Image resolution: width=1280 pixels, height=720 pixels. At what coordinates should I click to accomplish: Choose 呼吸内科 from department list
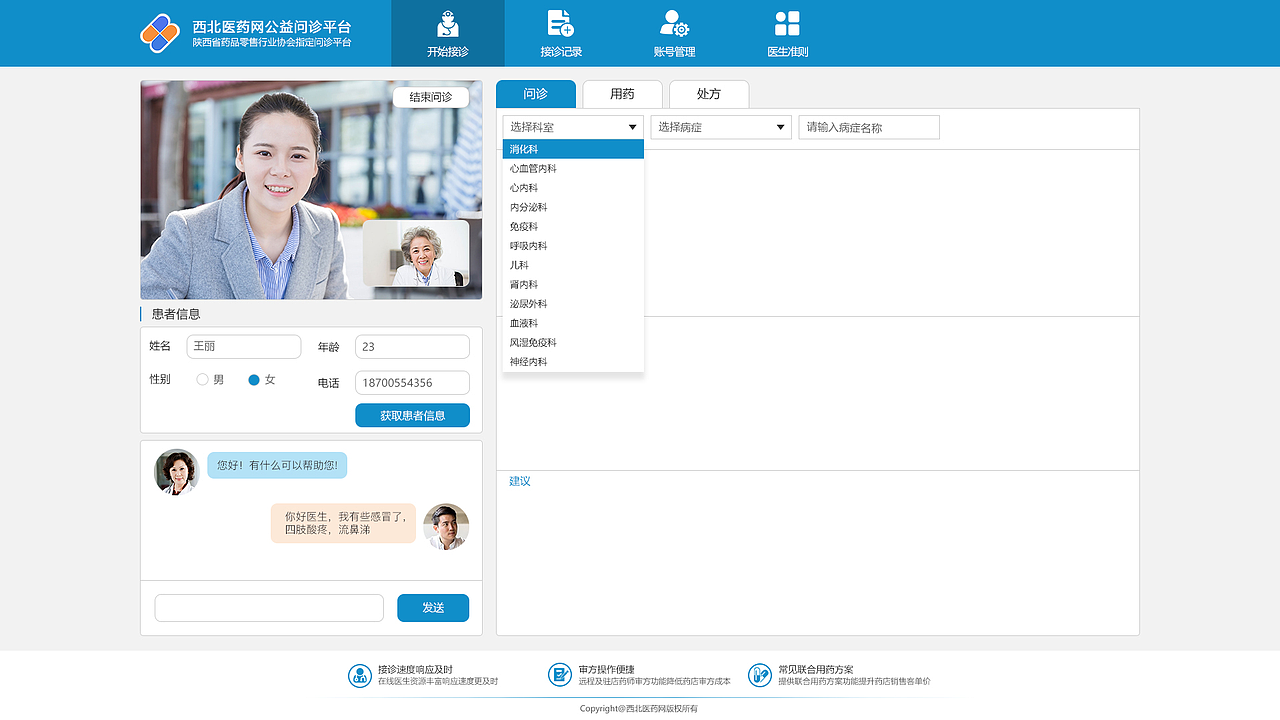[x=573, y=246]
